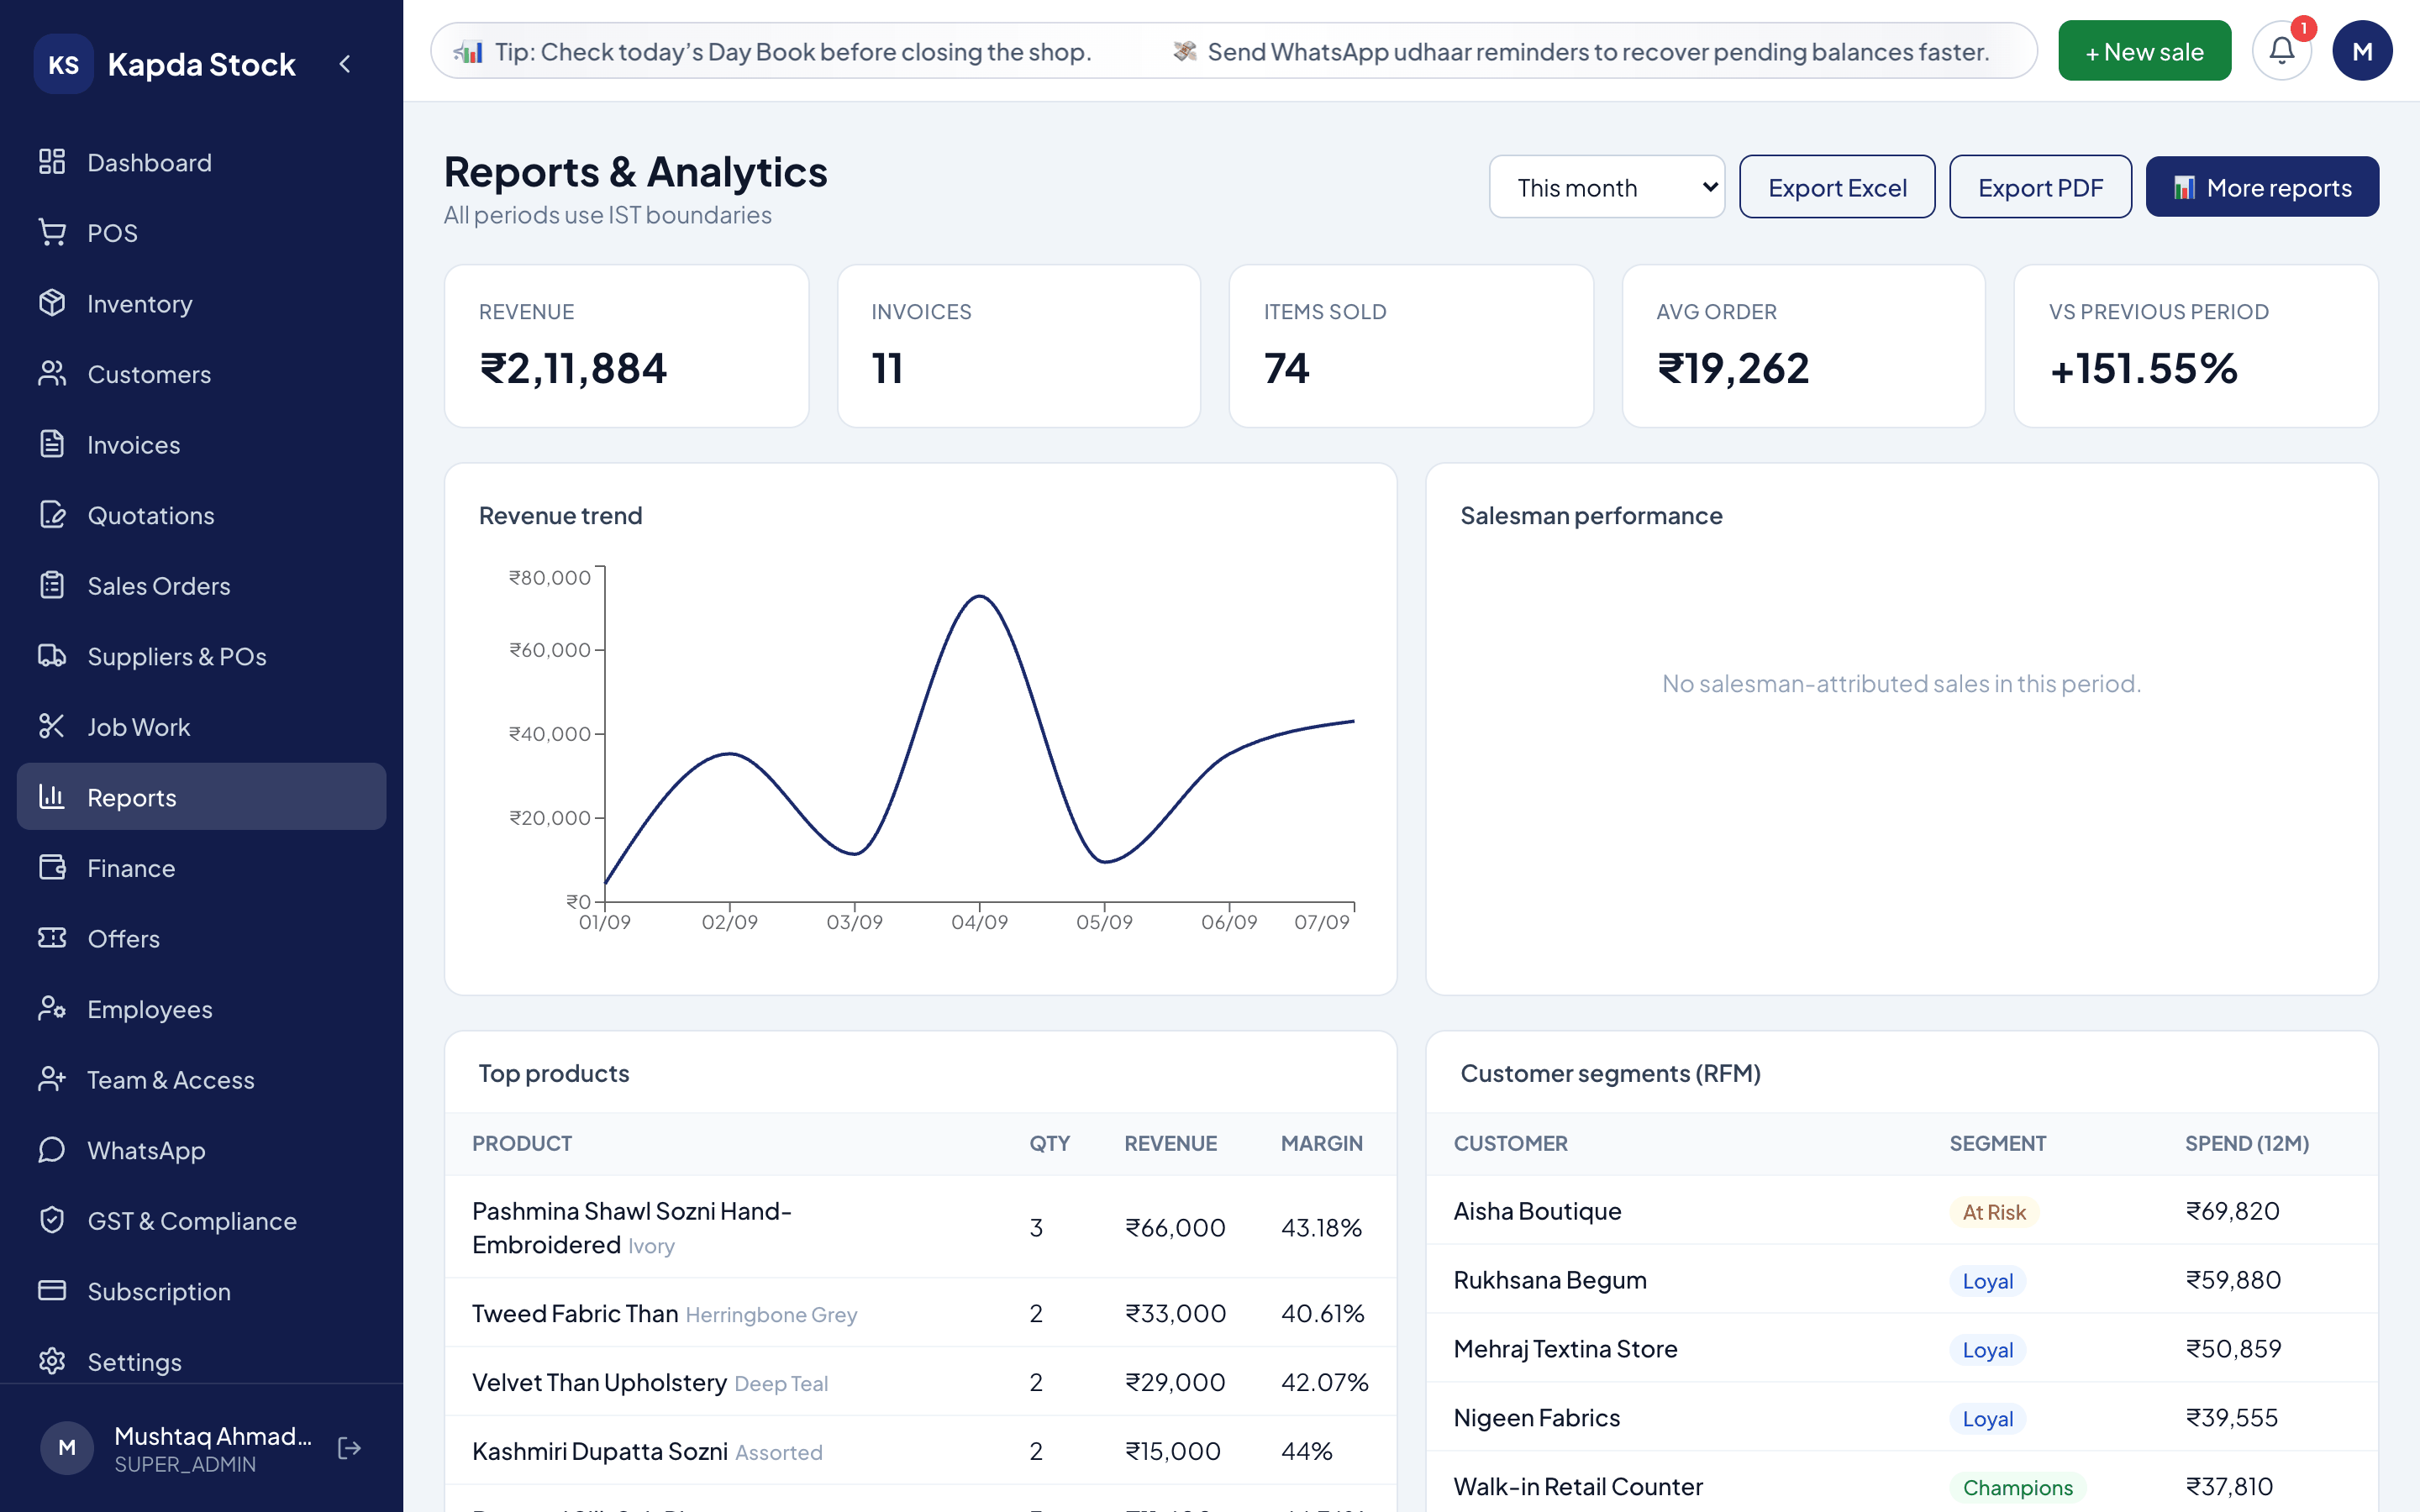The width and height of the screenshot is (2420, 1512).
Task: Click the Subscription card icon
Action: (52, 1291)
